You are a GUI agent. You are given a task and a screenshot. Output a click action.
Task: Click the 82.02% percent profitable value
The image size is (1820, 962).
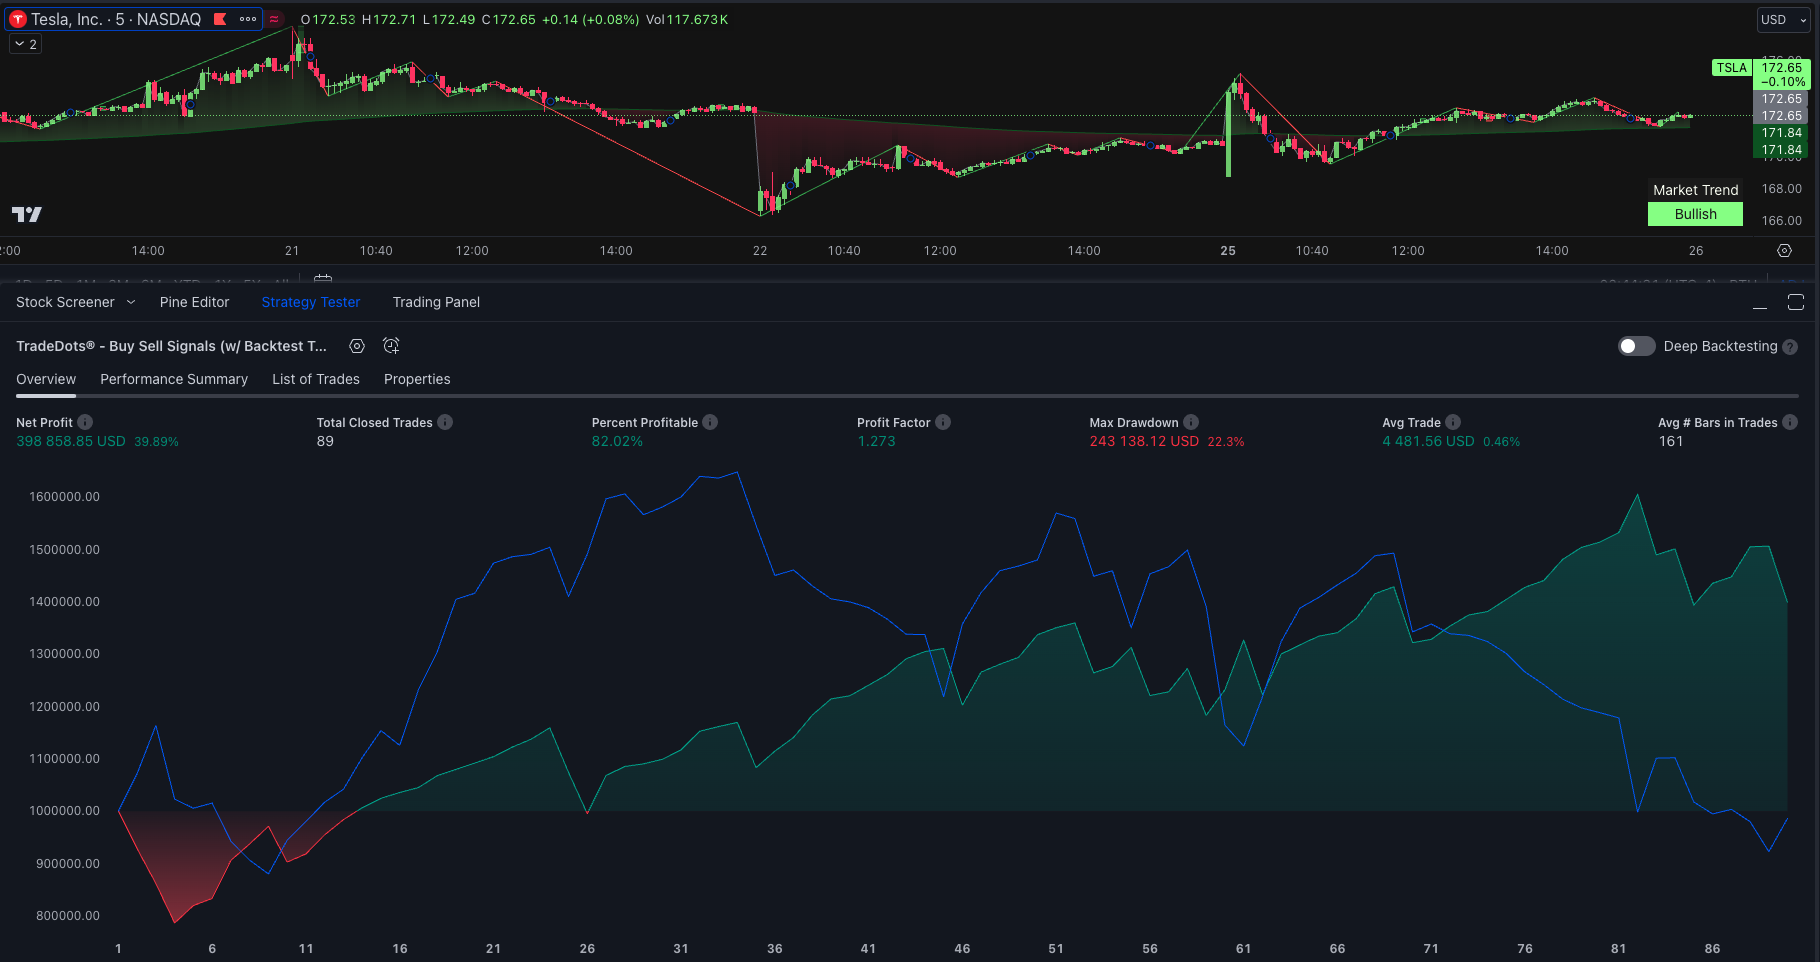click(617, 441)
